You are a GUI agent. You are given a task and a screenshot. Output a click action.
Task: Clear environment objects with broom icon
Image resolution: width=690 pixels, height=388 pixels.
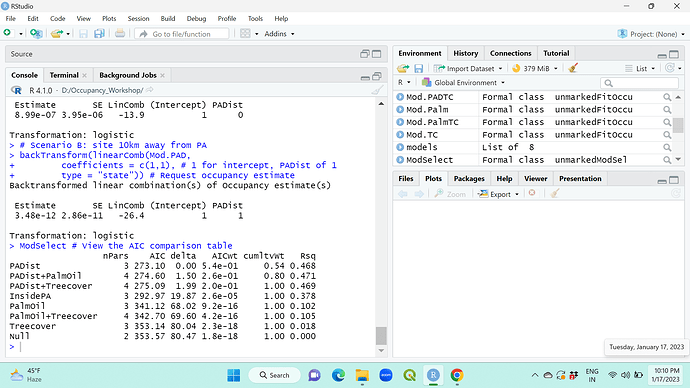point(573,68)
